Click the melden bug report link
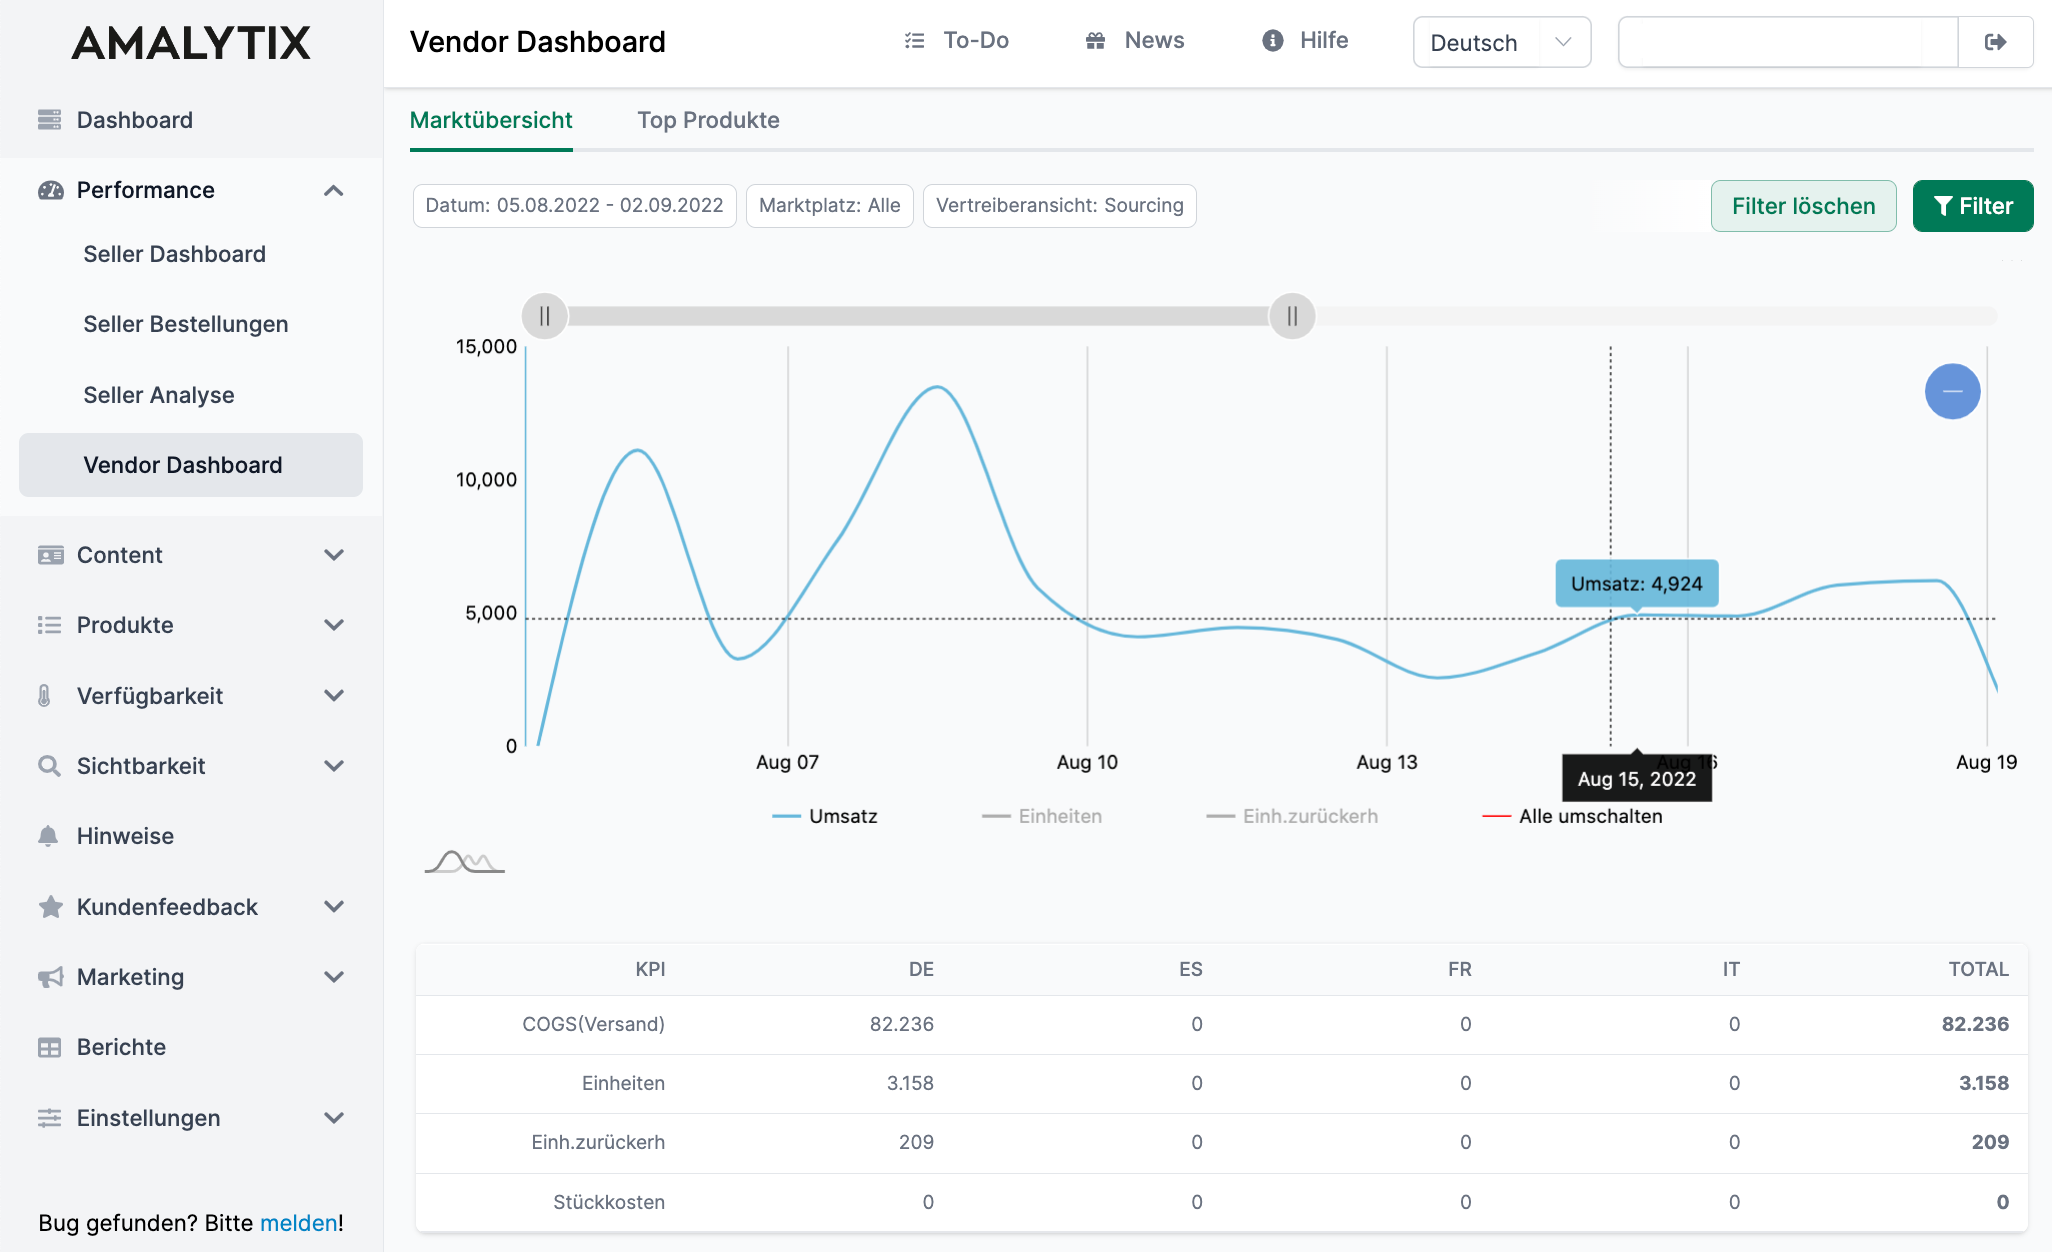 [x=298, y=1223]
